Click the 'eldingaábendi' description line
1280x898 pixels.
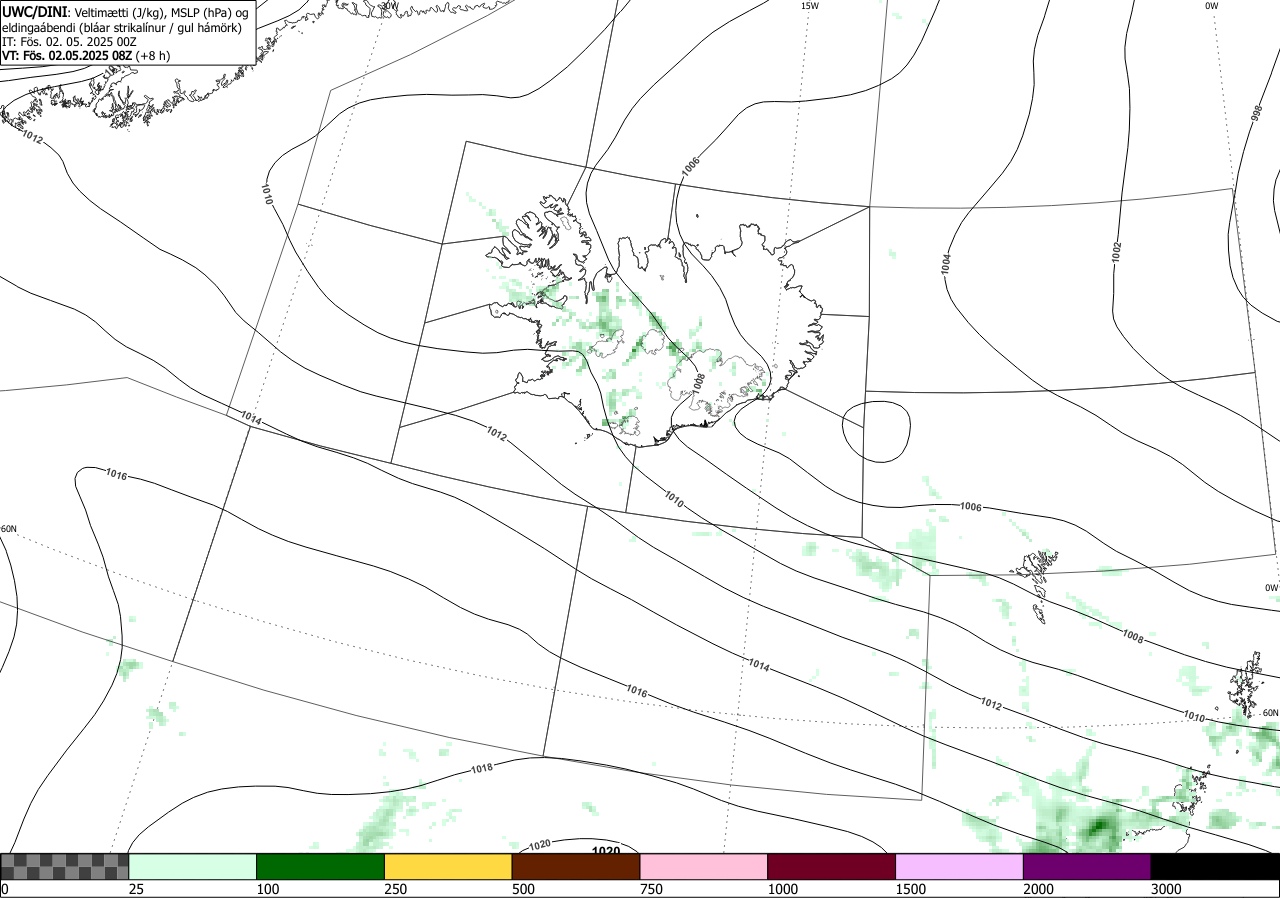tap(121, 27)
